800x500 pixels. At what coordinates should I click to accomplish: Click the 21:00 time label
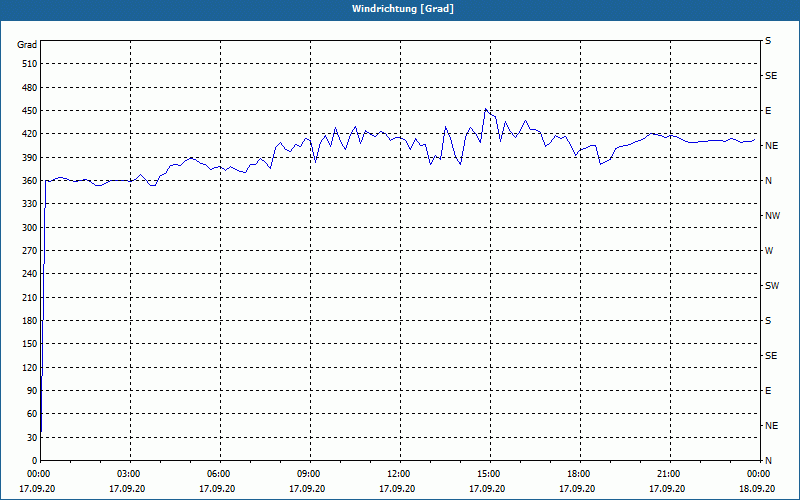click(x=670, y=474)
